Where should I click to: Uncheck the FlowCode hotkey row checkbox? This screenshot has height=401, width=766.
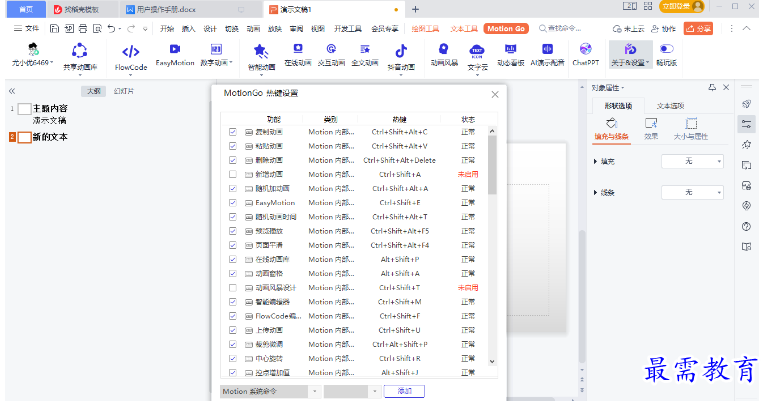[x=233, y=316]
